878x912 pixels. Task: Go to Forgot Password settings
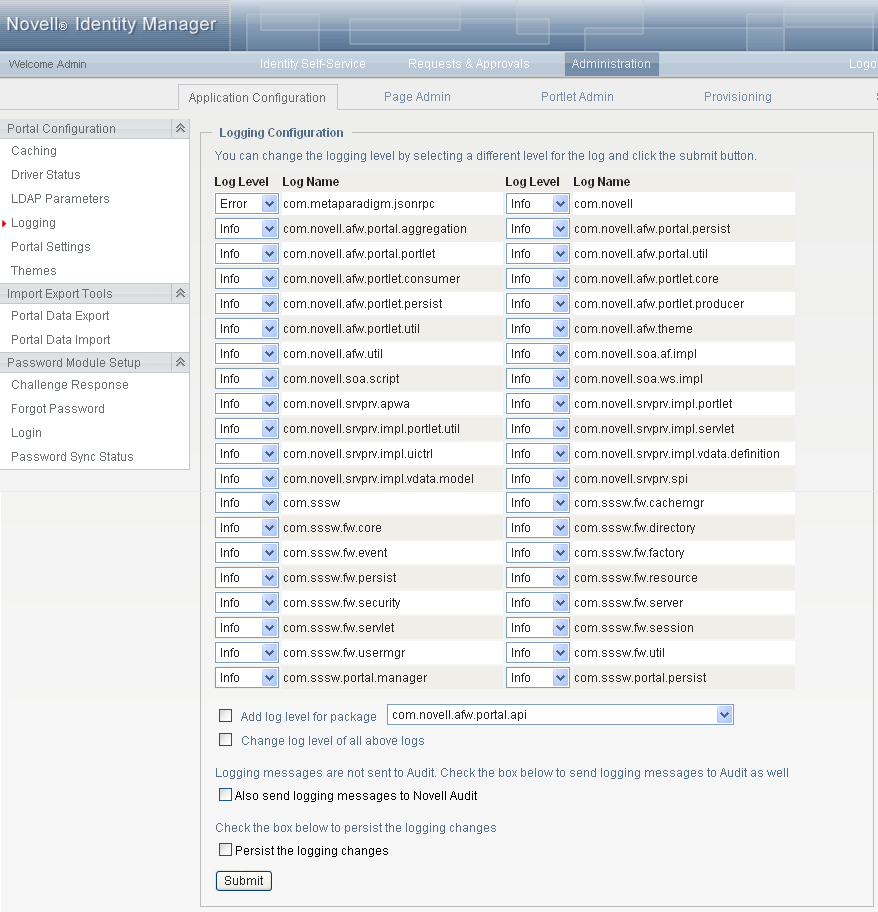coord(58,408)
